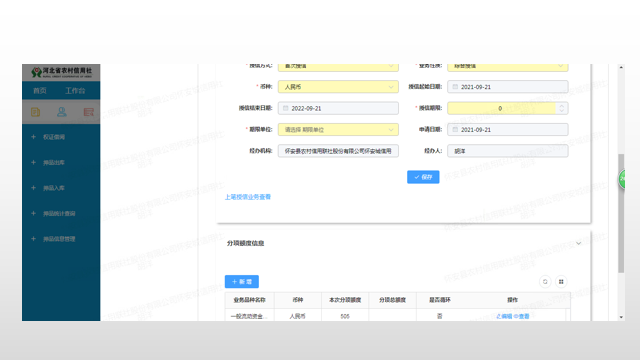Viewport: 640px width, 360px height.
Task: Click the 授信起始日期 date field
Action: [508, 87]
